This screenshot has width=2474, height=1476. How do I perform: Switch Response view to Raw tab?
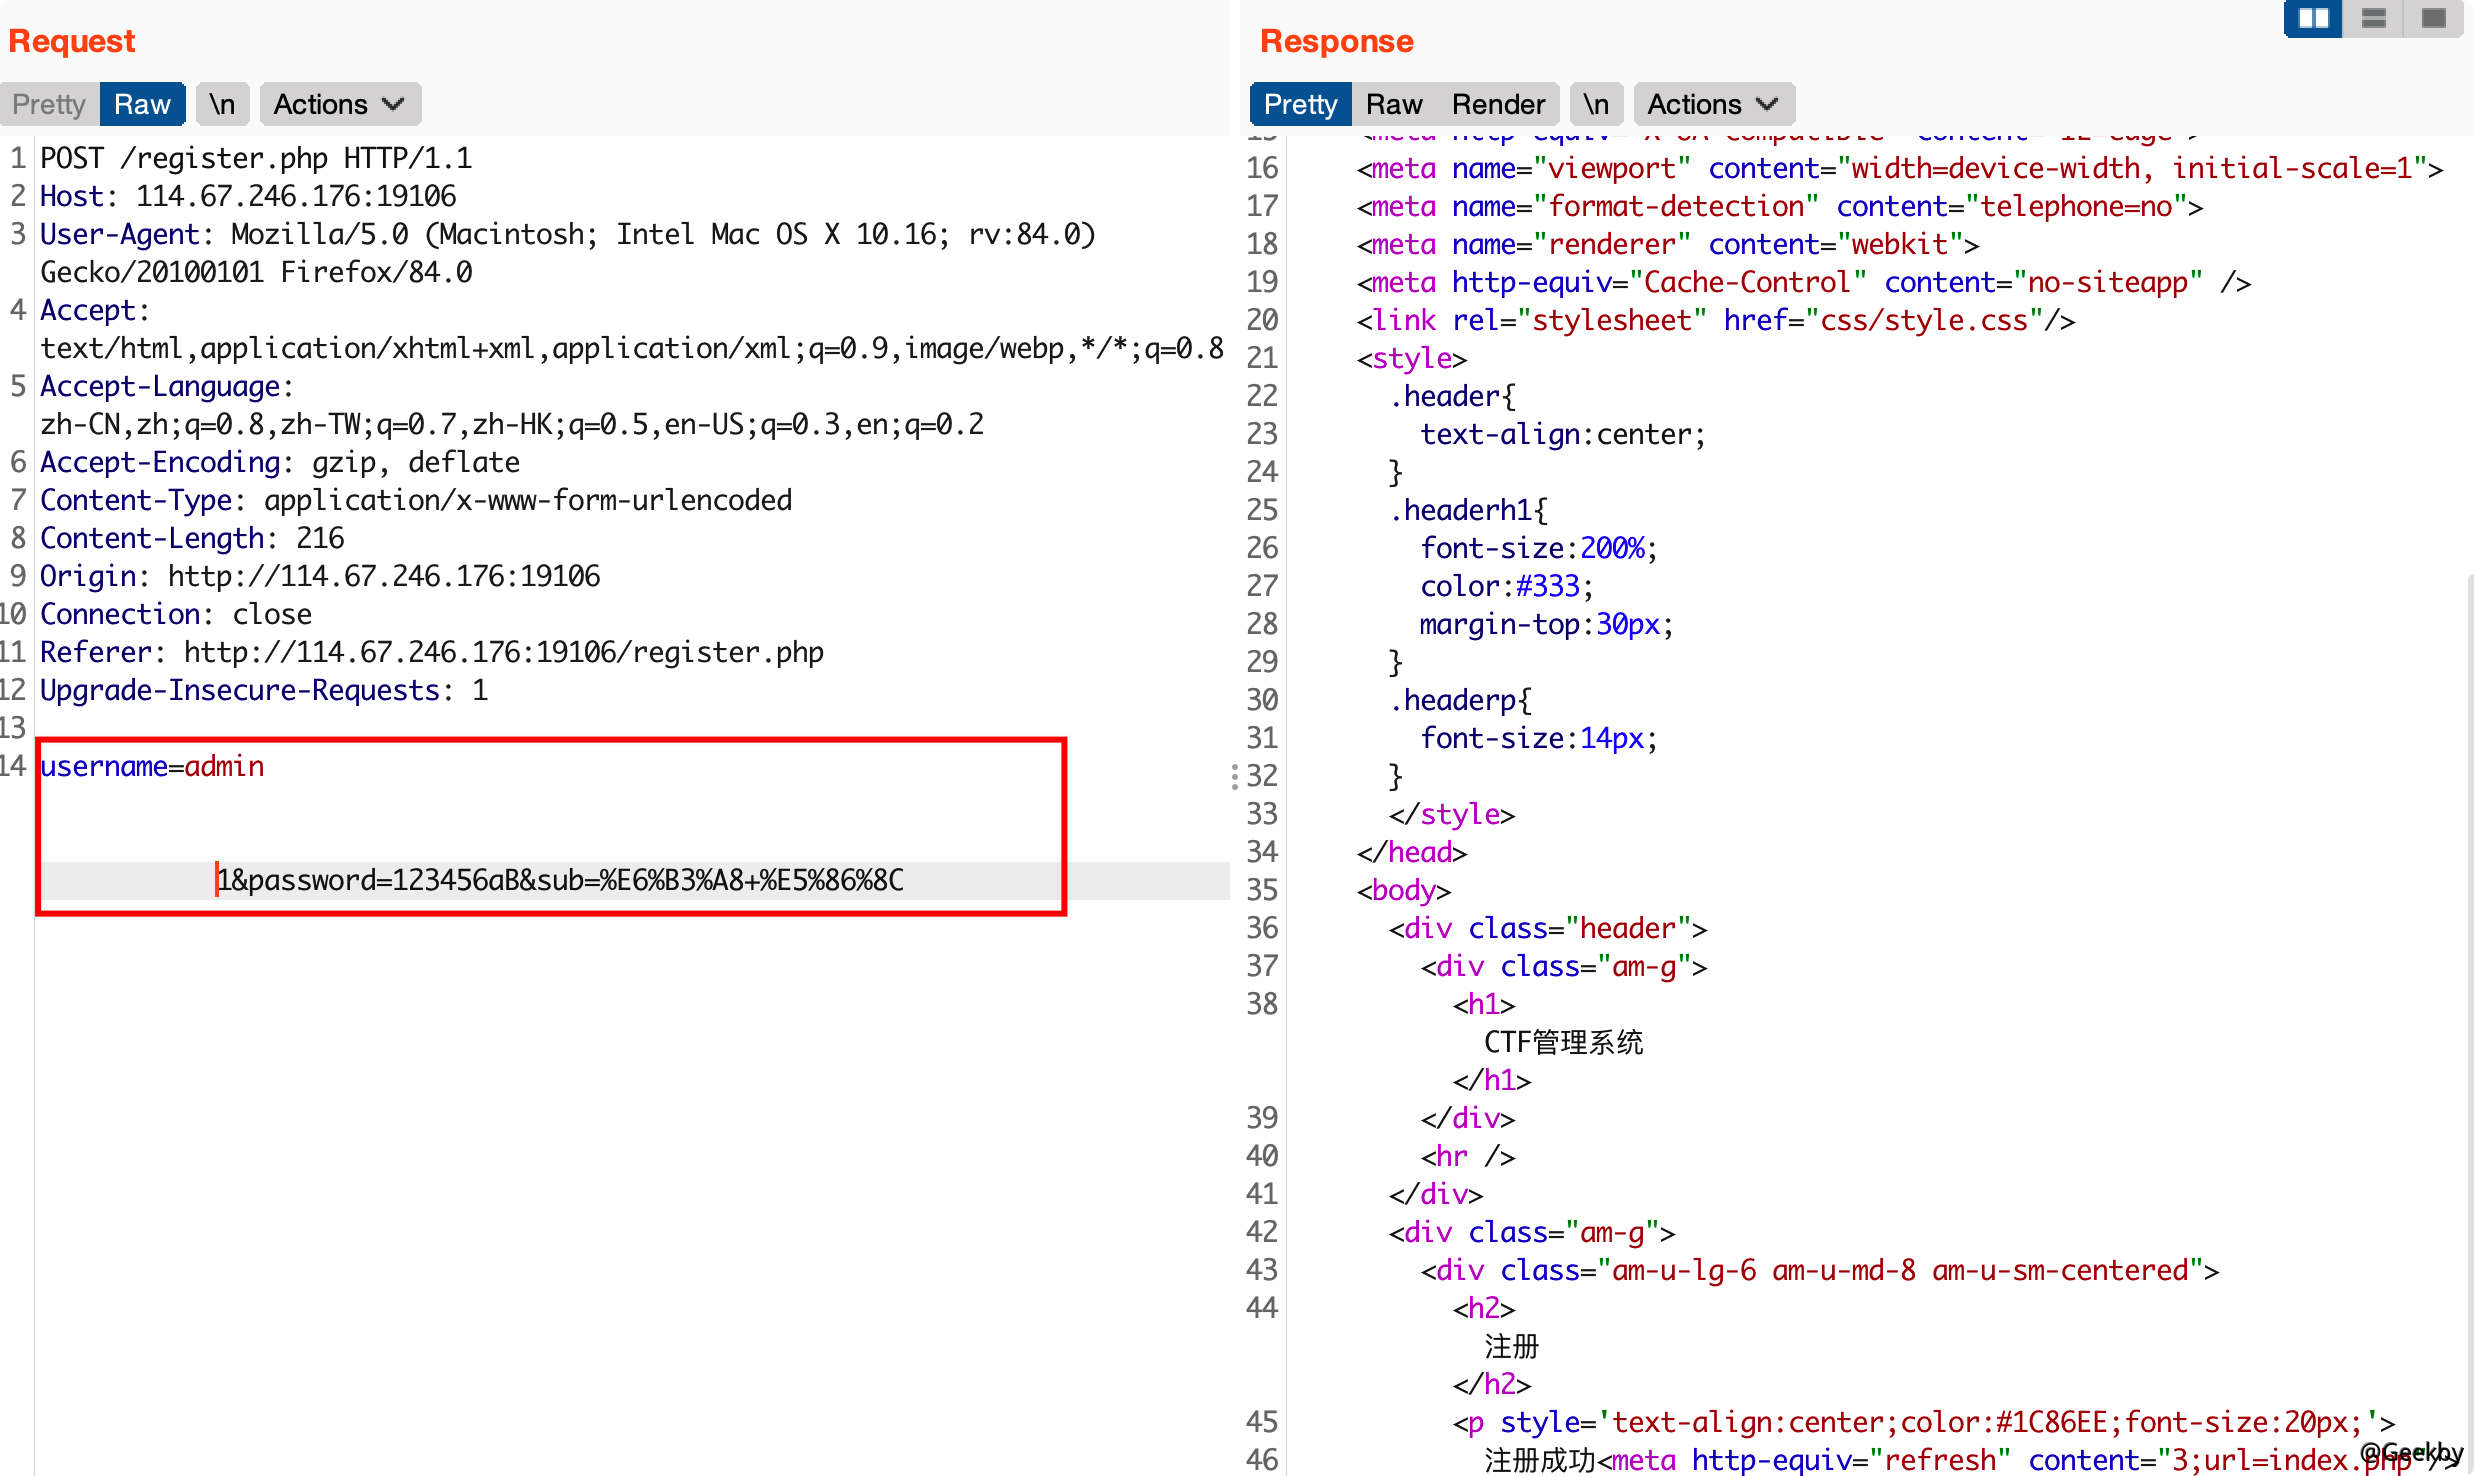(1393, 104)
